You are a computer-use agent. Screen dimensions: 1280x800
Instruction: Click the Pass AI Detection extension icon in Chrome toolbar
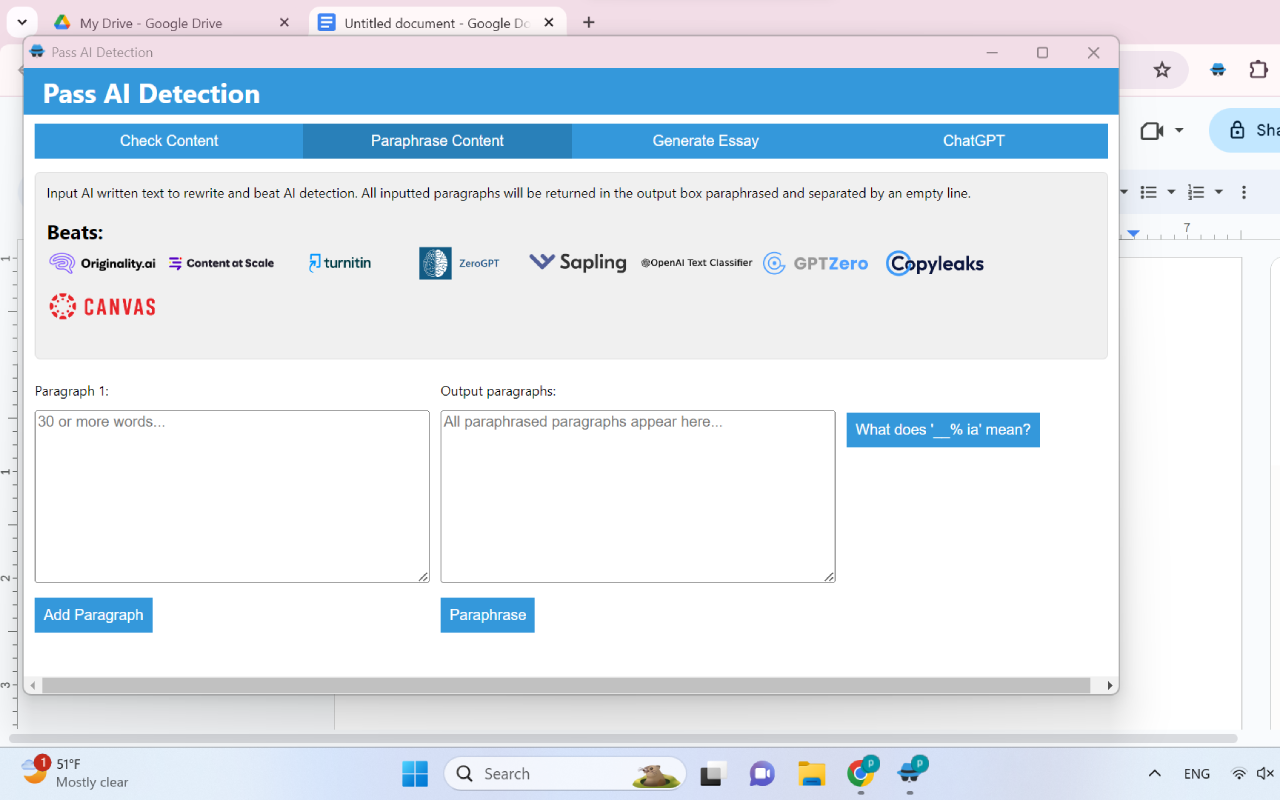click(1218, 70)
